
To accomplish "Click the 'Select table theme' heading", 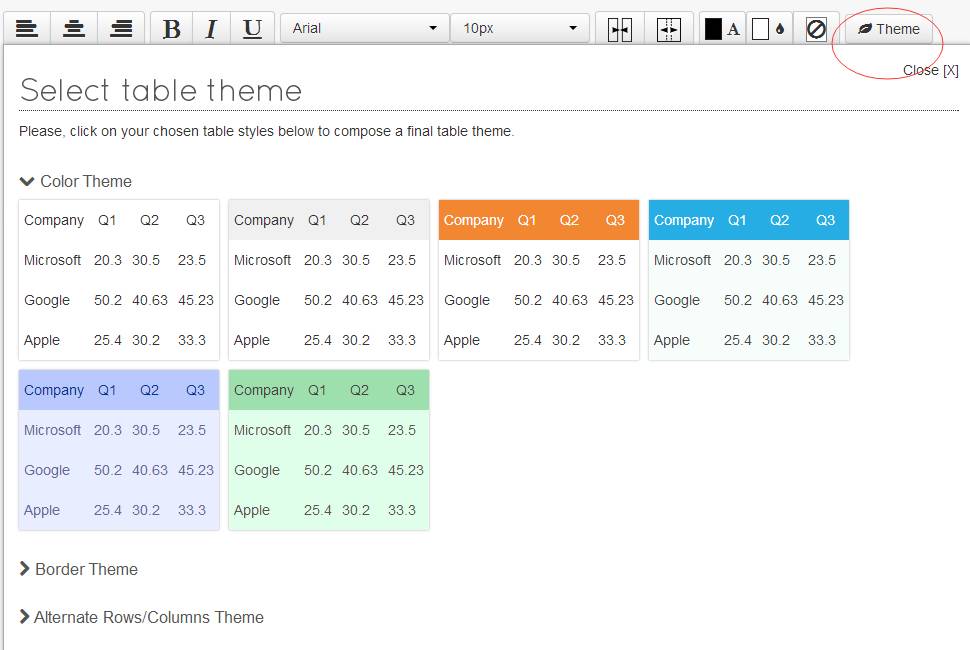I will click(161, 90).
